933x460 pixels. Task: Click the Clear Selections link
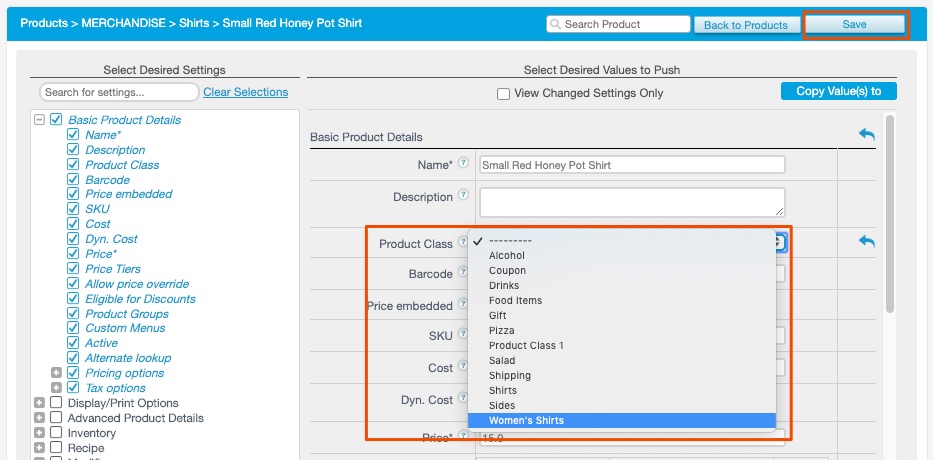coord(245,92)
